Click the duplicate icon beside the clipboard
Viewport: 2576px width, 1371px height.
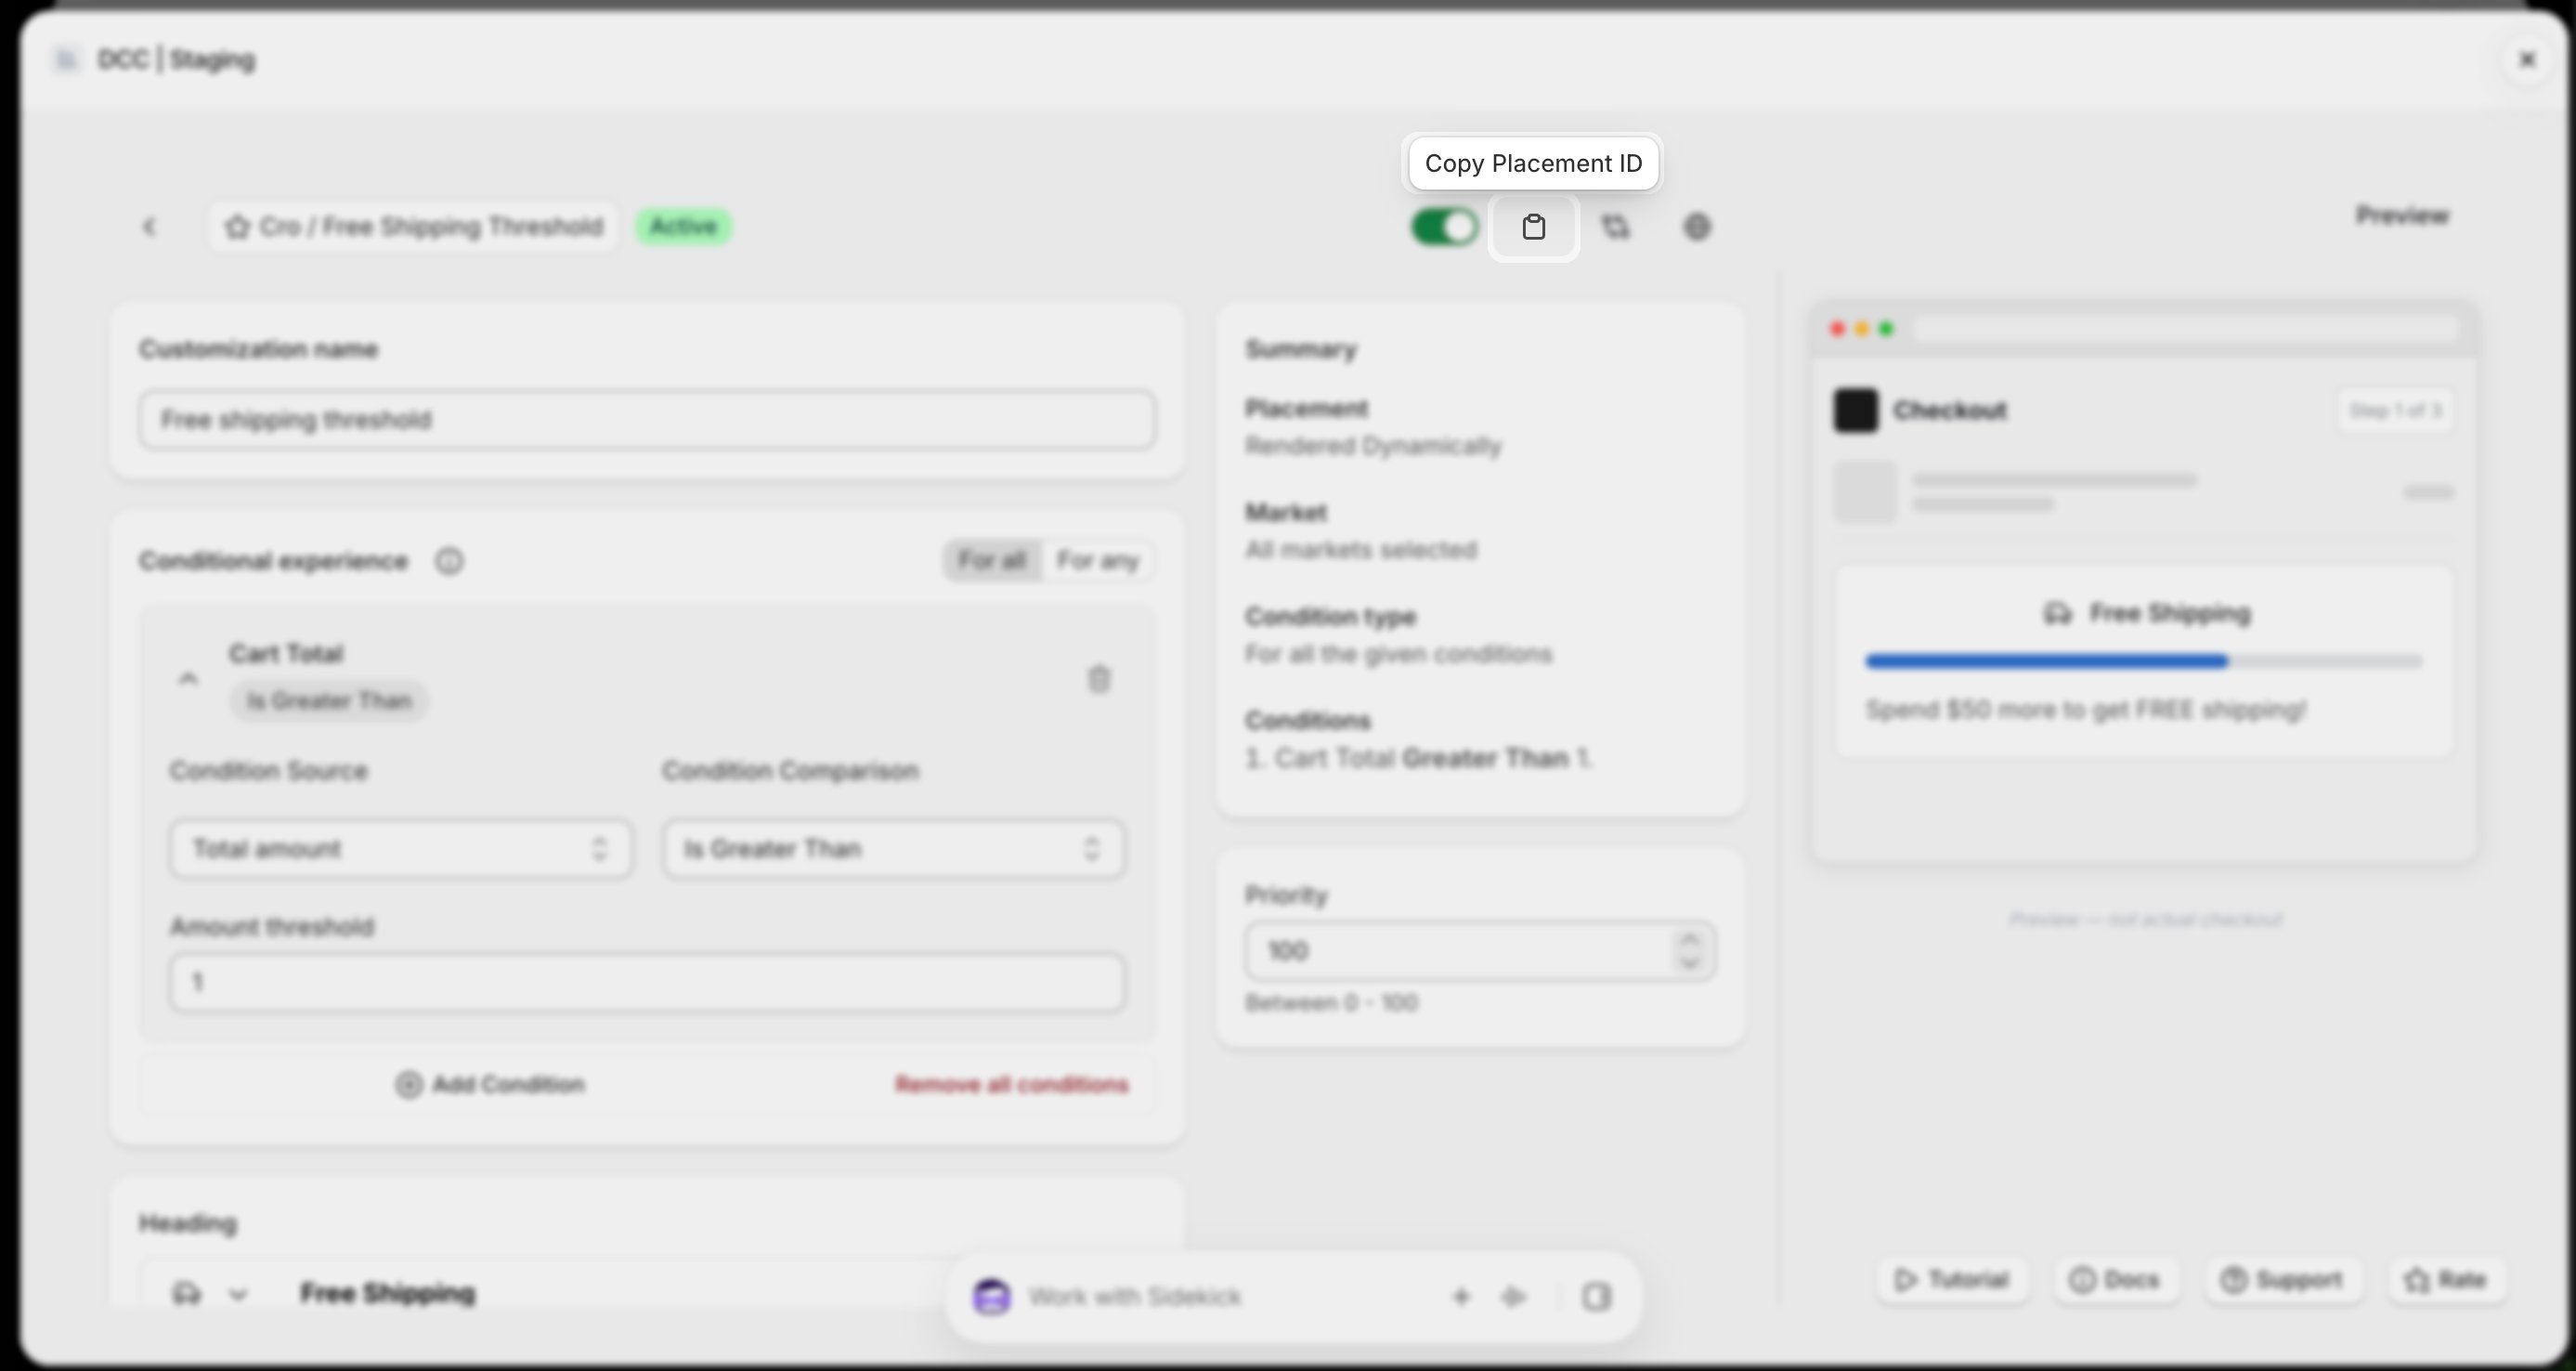click(x=1615, y=228)
